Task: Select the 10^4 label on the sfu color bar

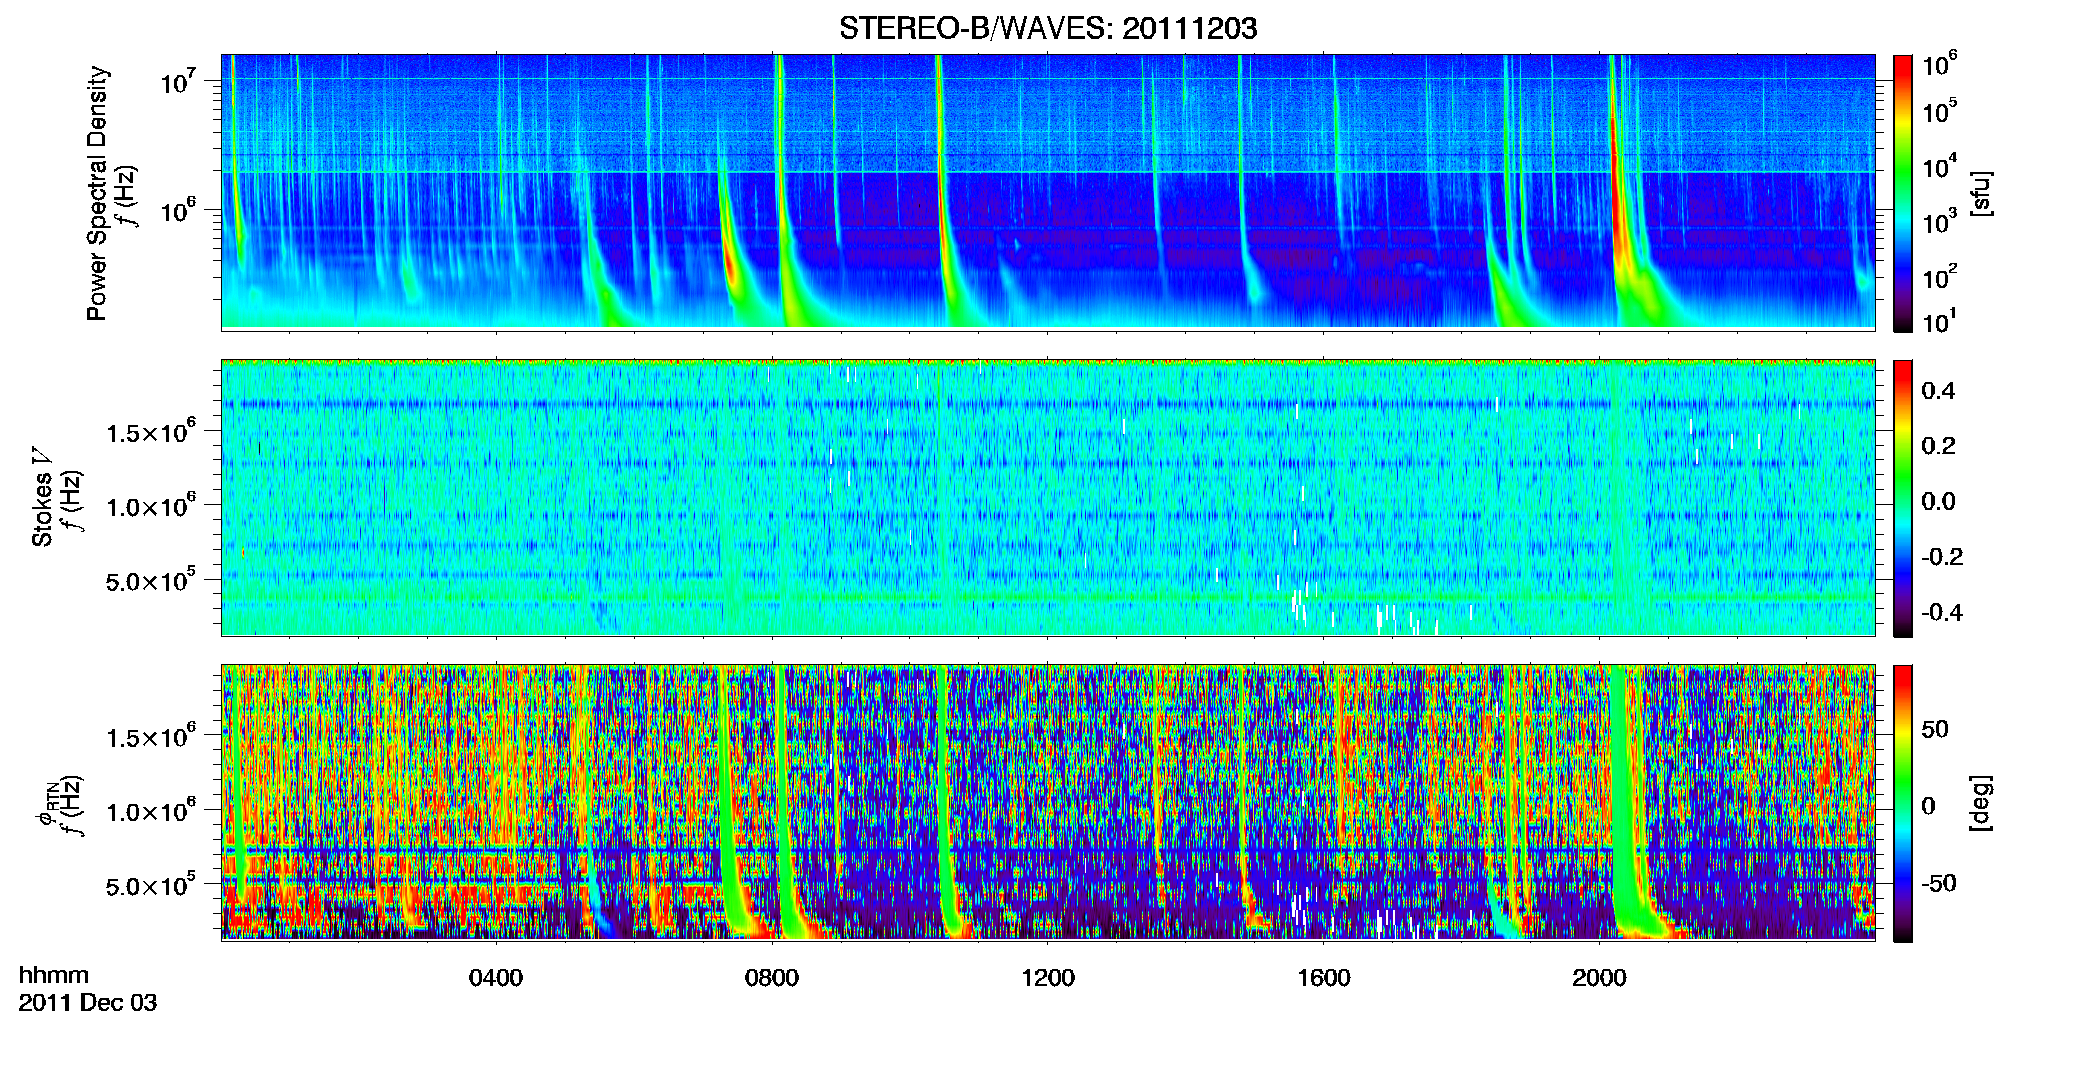Action: (x=1939, y=166)
